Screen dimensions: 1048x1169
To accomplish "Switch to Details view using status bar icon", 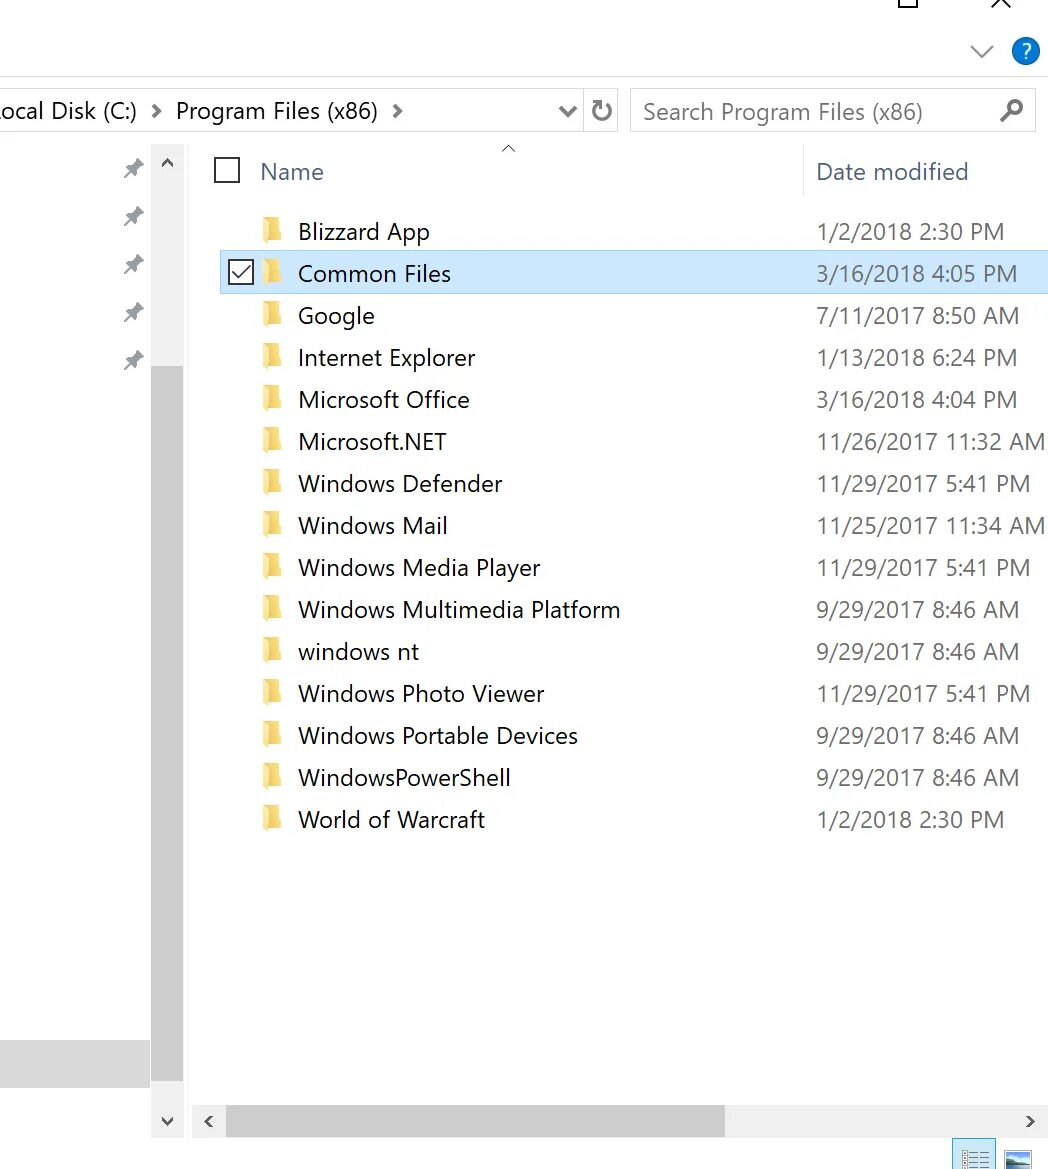I will point(974,1154).
